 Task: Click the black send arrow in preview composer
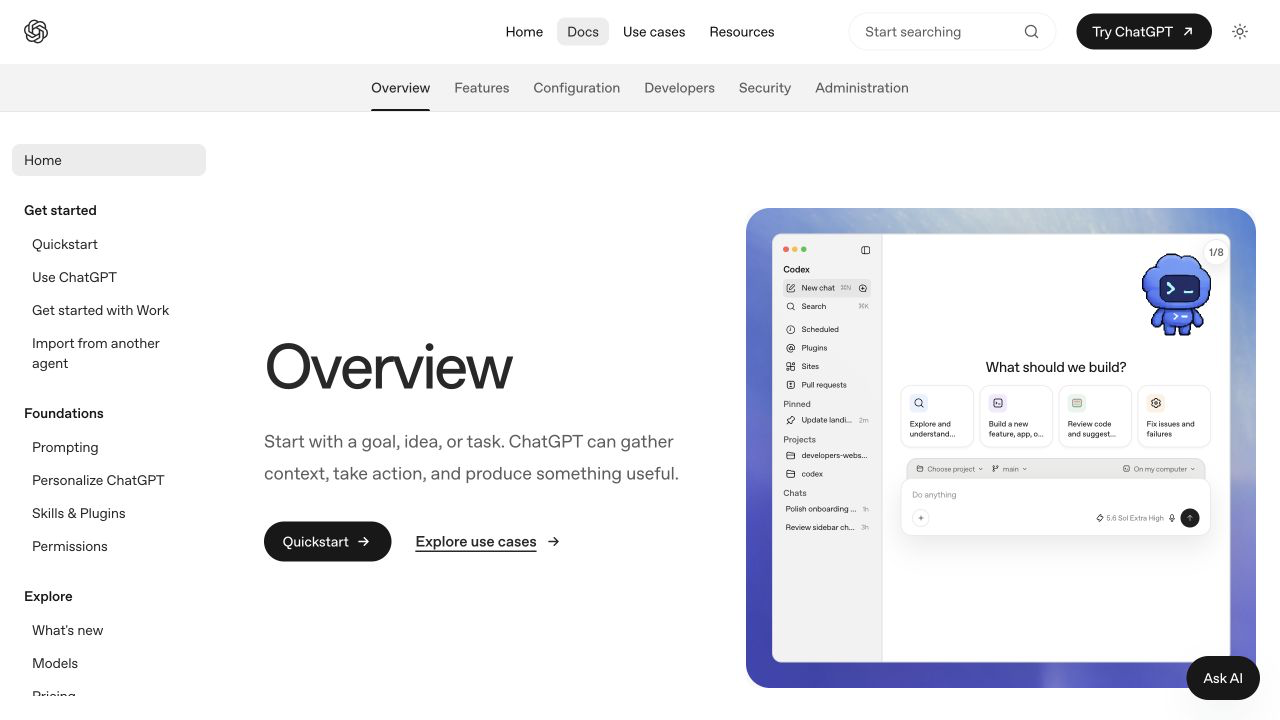(1190, 518)
